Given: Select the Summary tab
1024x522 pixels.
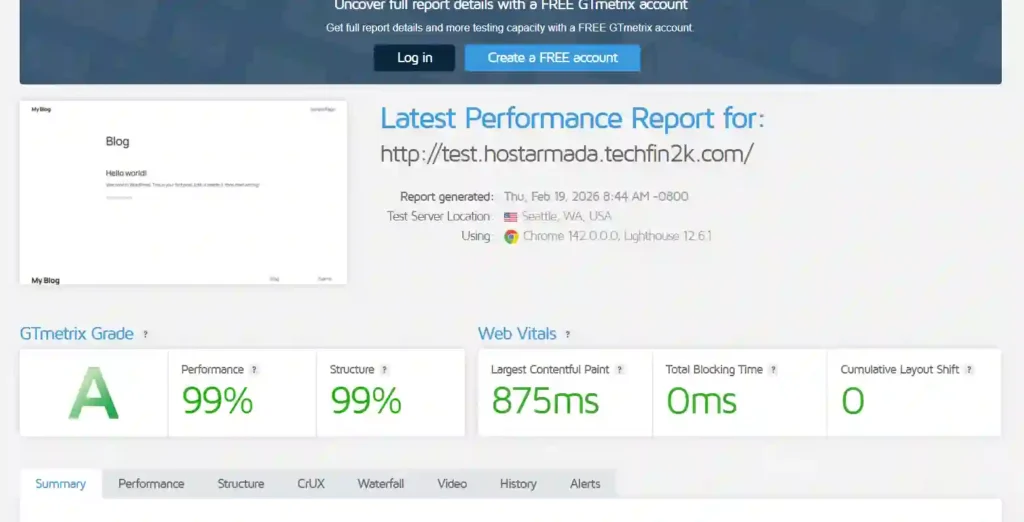Looking at the screenshot, I should pyautogui.click(x=61, y=484).
